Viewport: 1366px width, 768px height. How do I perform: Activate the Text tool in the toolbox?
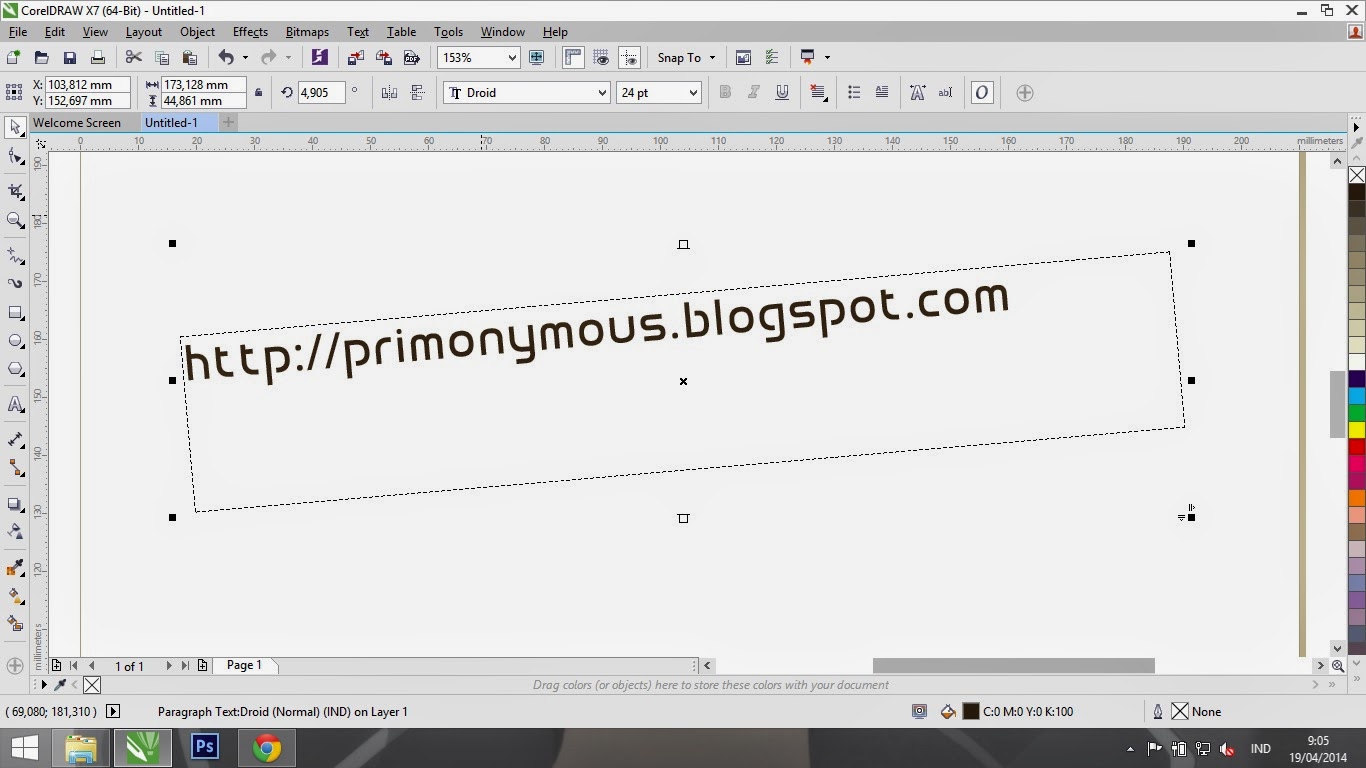(x=15, y=405)
